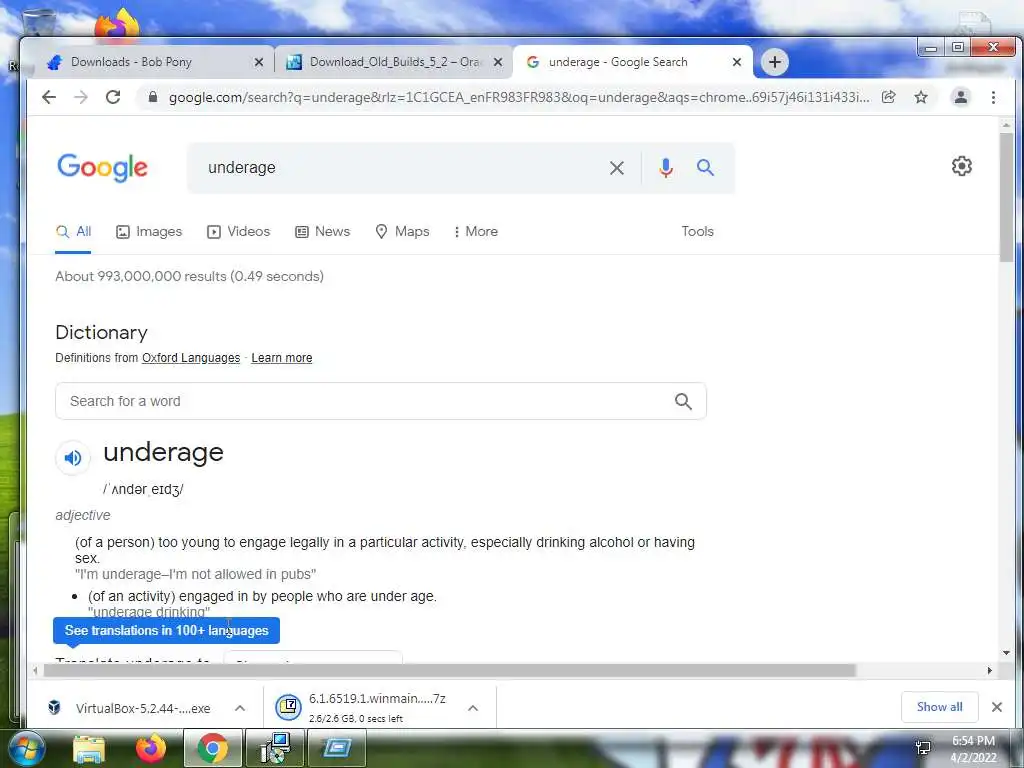The width and height of the screenshot is (1024, 768).
Task: Open VirtualBox-5.2.44 exe download
Action: click(x=142, y=709)
